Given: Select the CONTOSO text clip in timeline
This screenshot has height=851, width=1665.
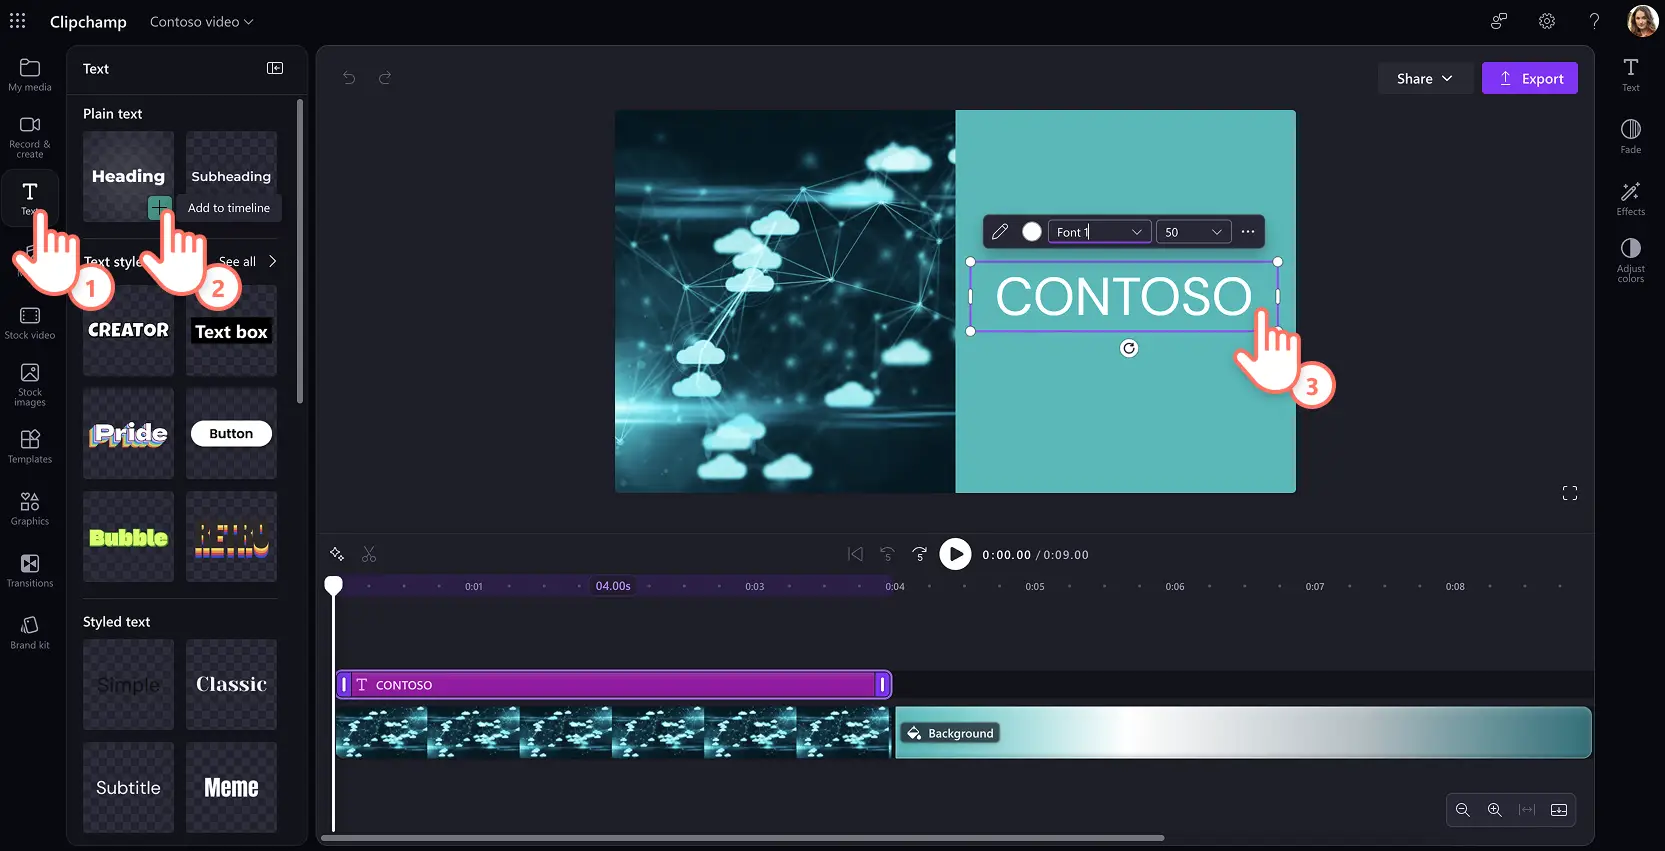Looking at the screenshot, I should coord(613,685).
